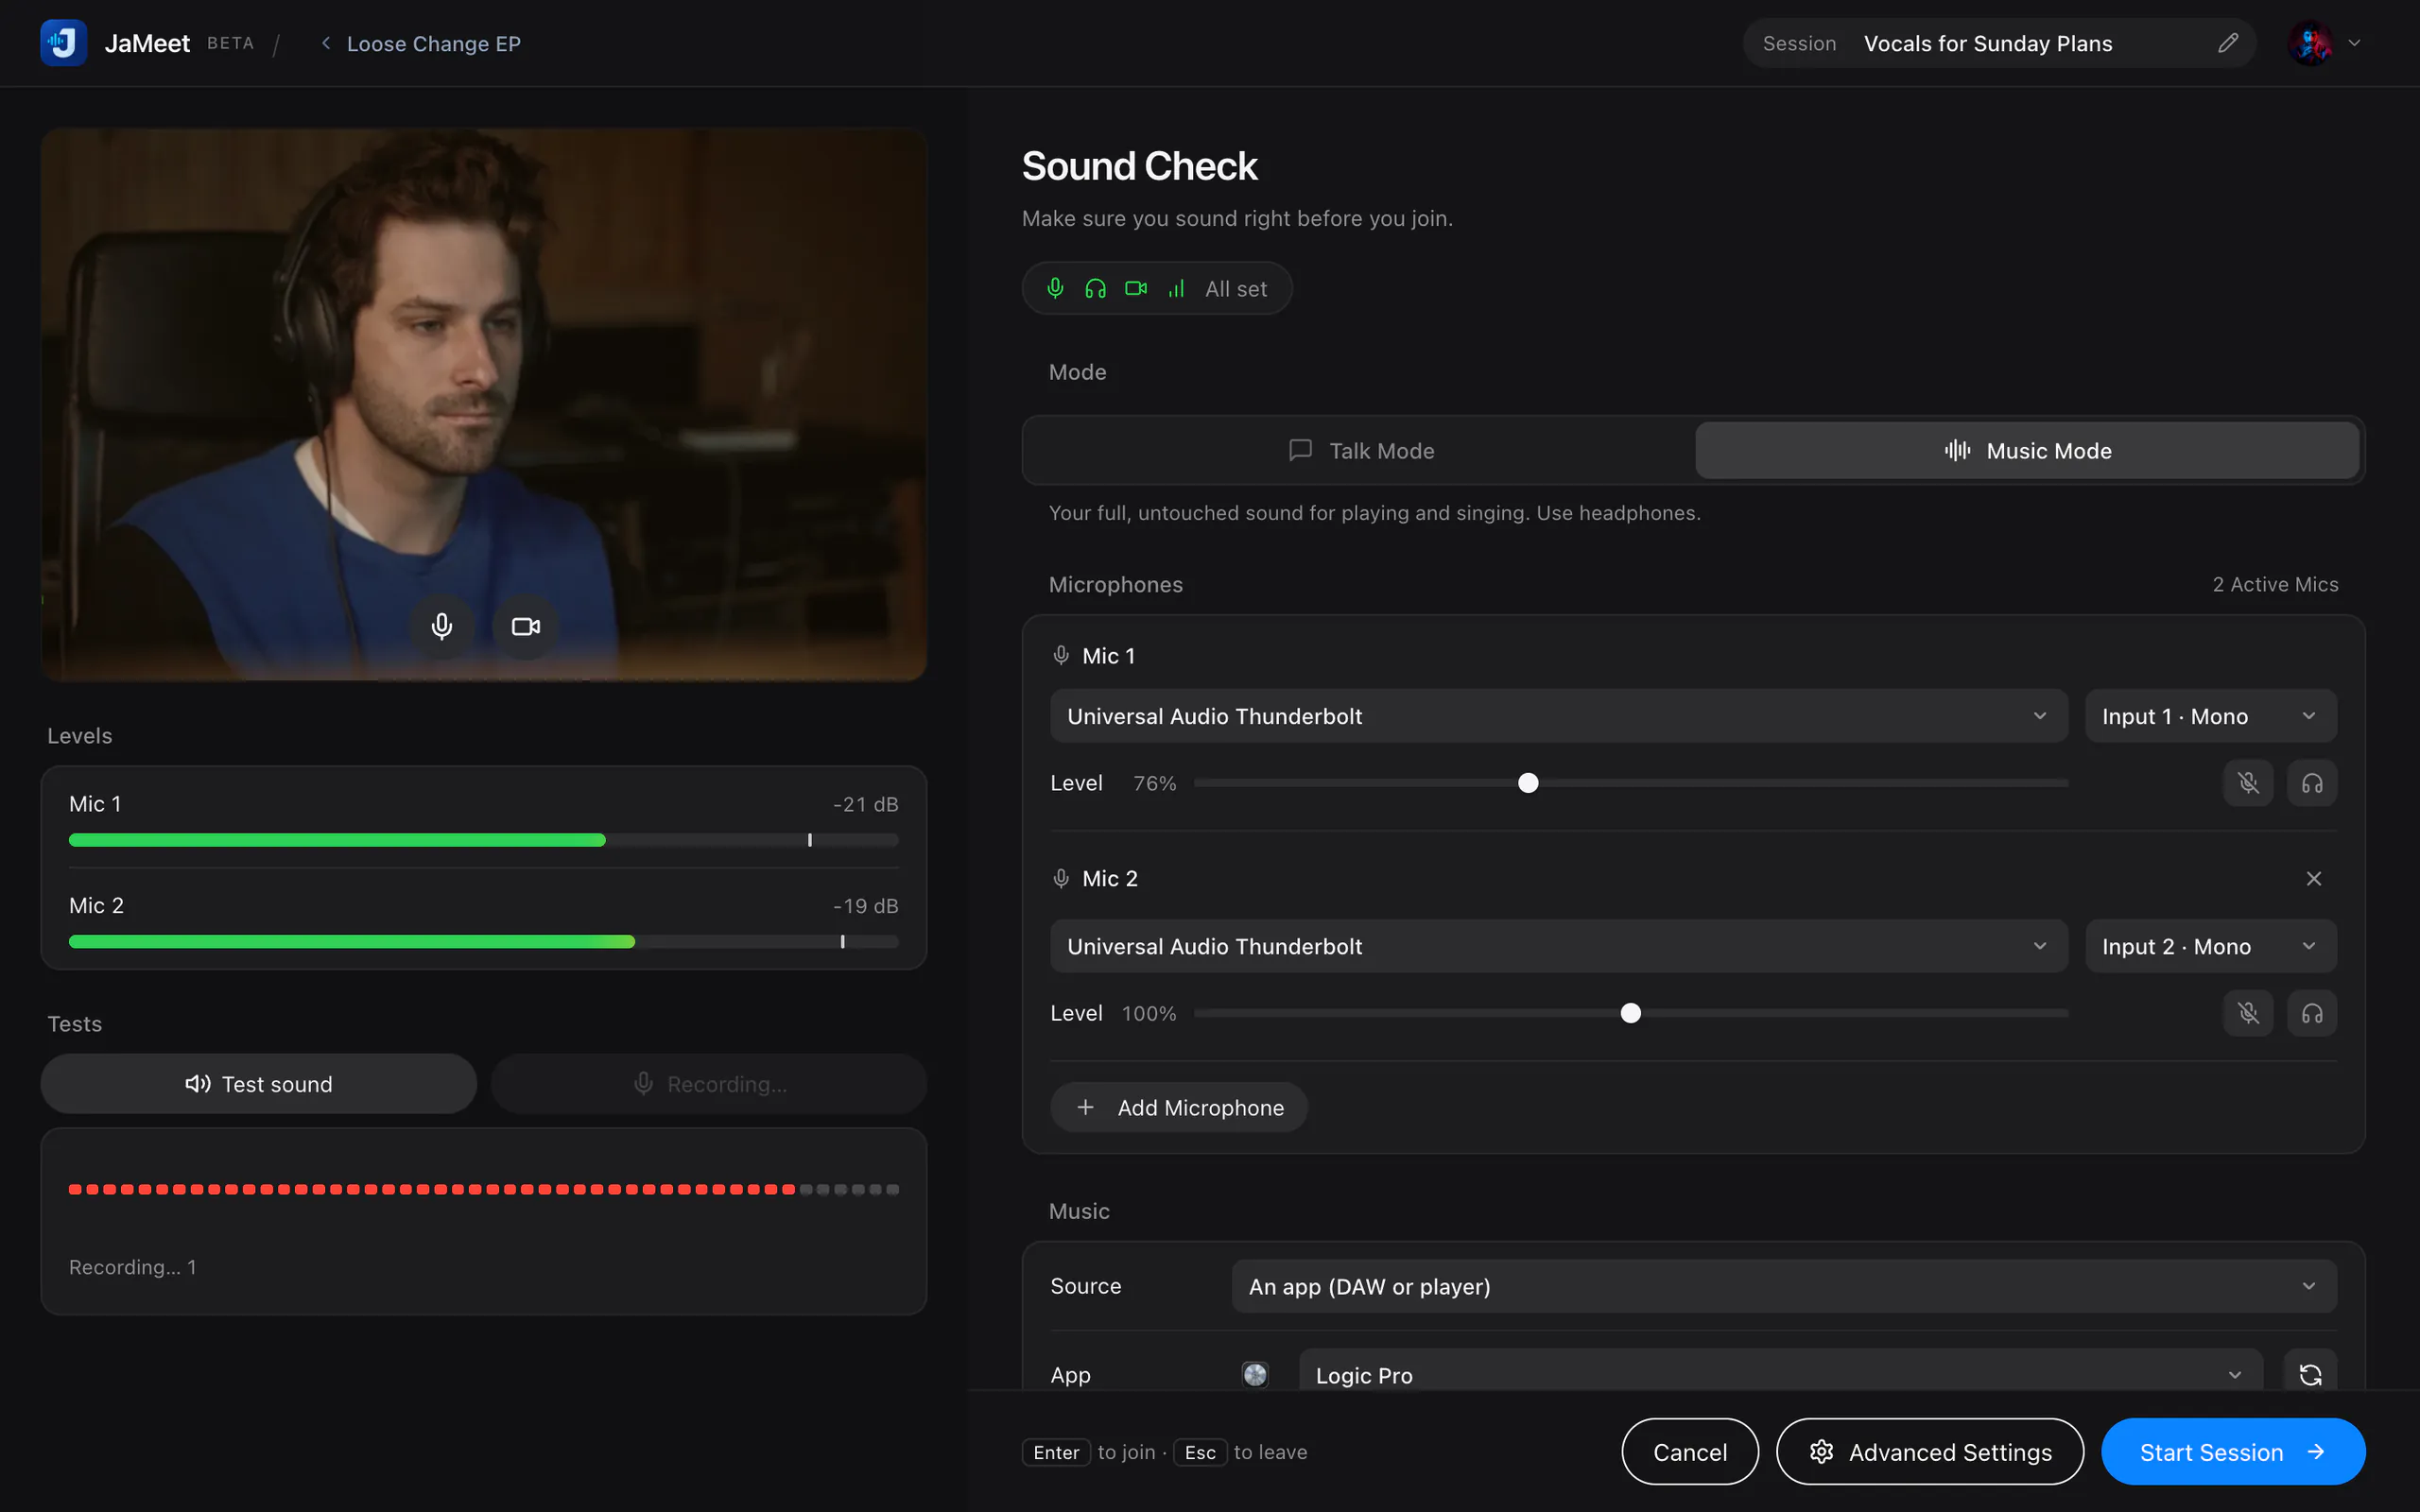Click the Mic 1 level meter bar

pyautogui.click(x=484, y=840)
